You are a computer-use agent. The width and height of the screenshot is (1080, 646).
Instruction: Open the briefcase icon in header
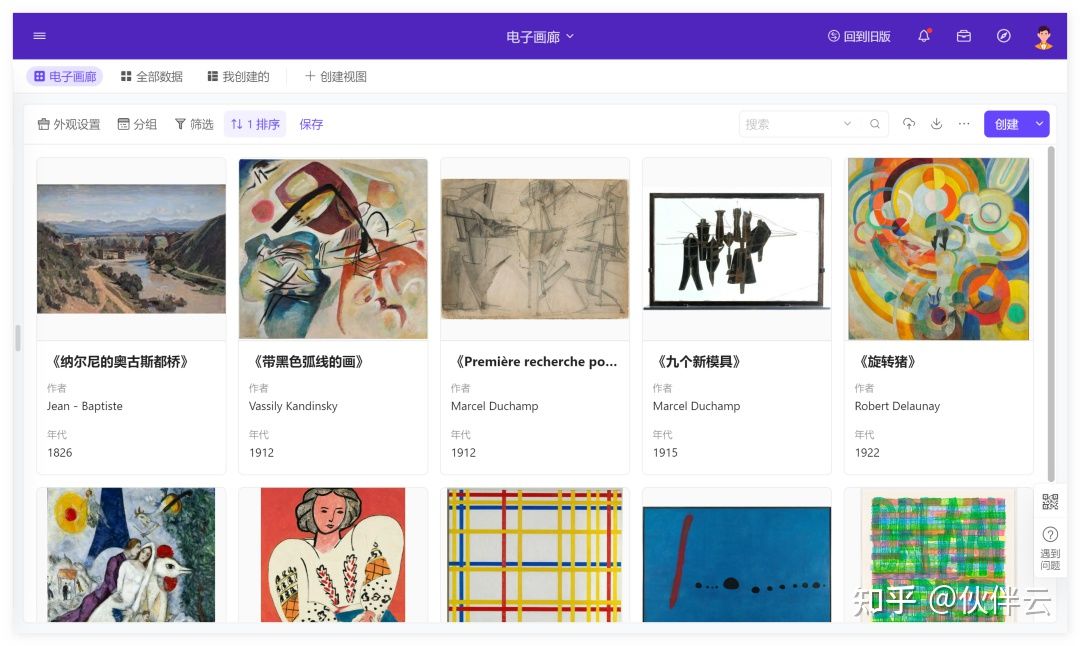964,36
